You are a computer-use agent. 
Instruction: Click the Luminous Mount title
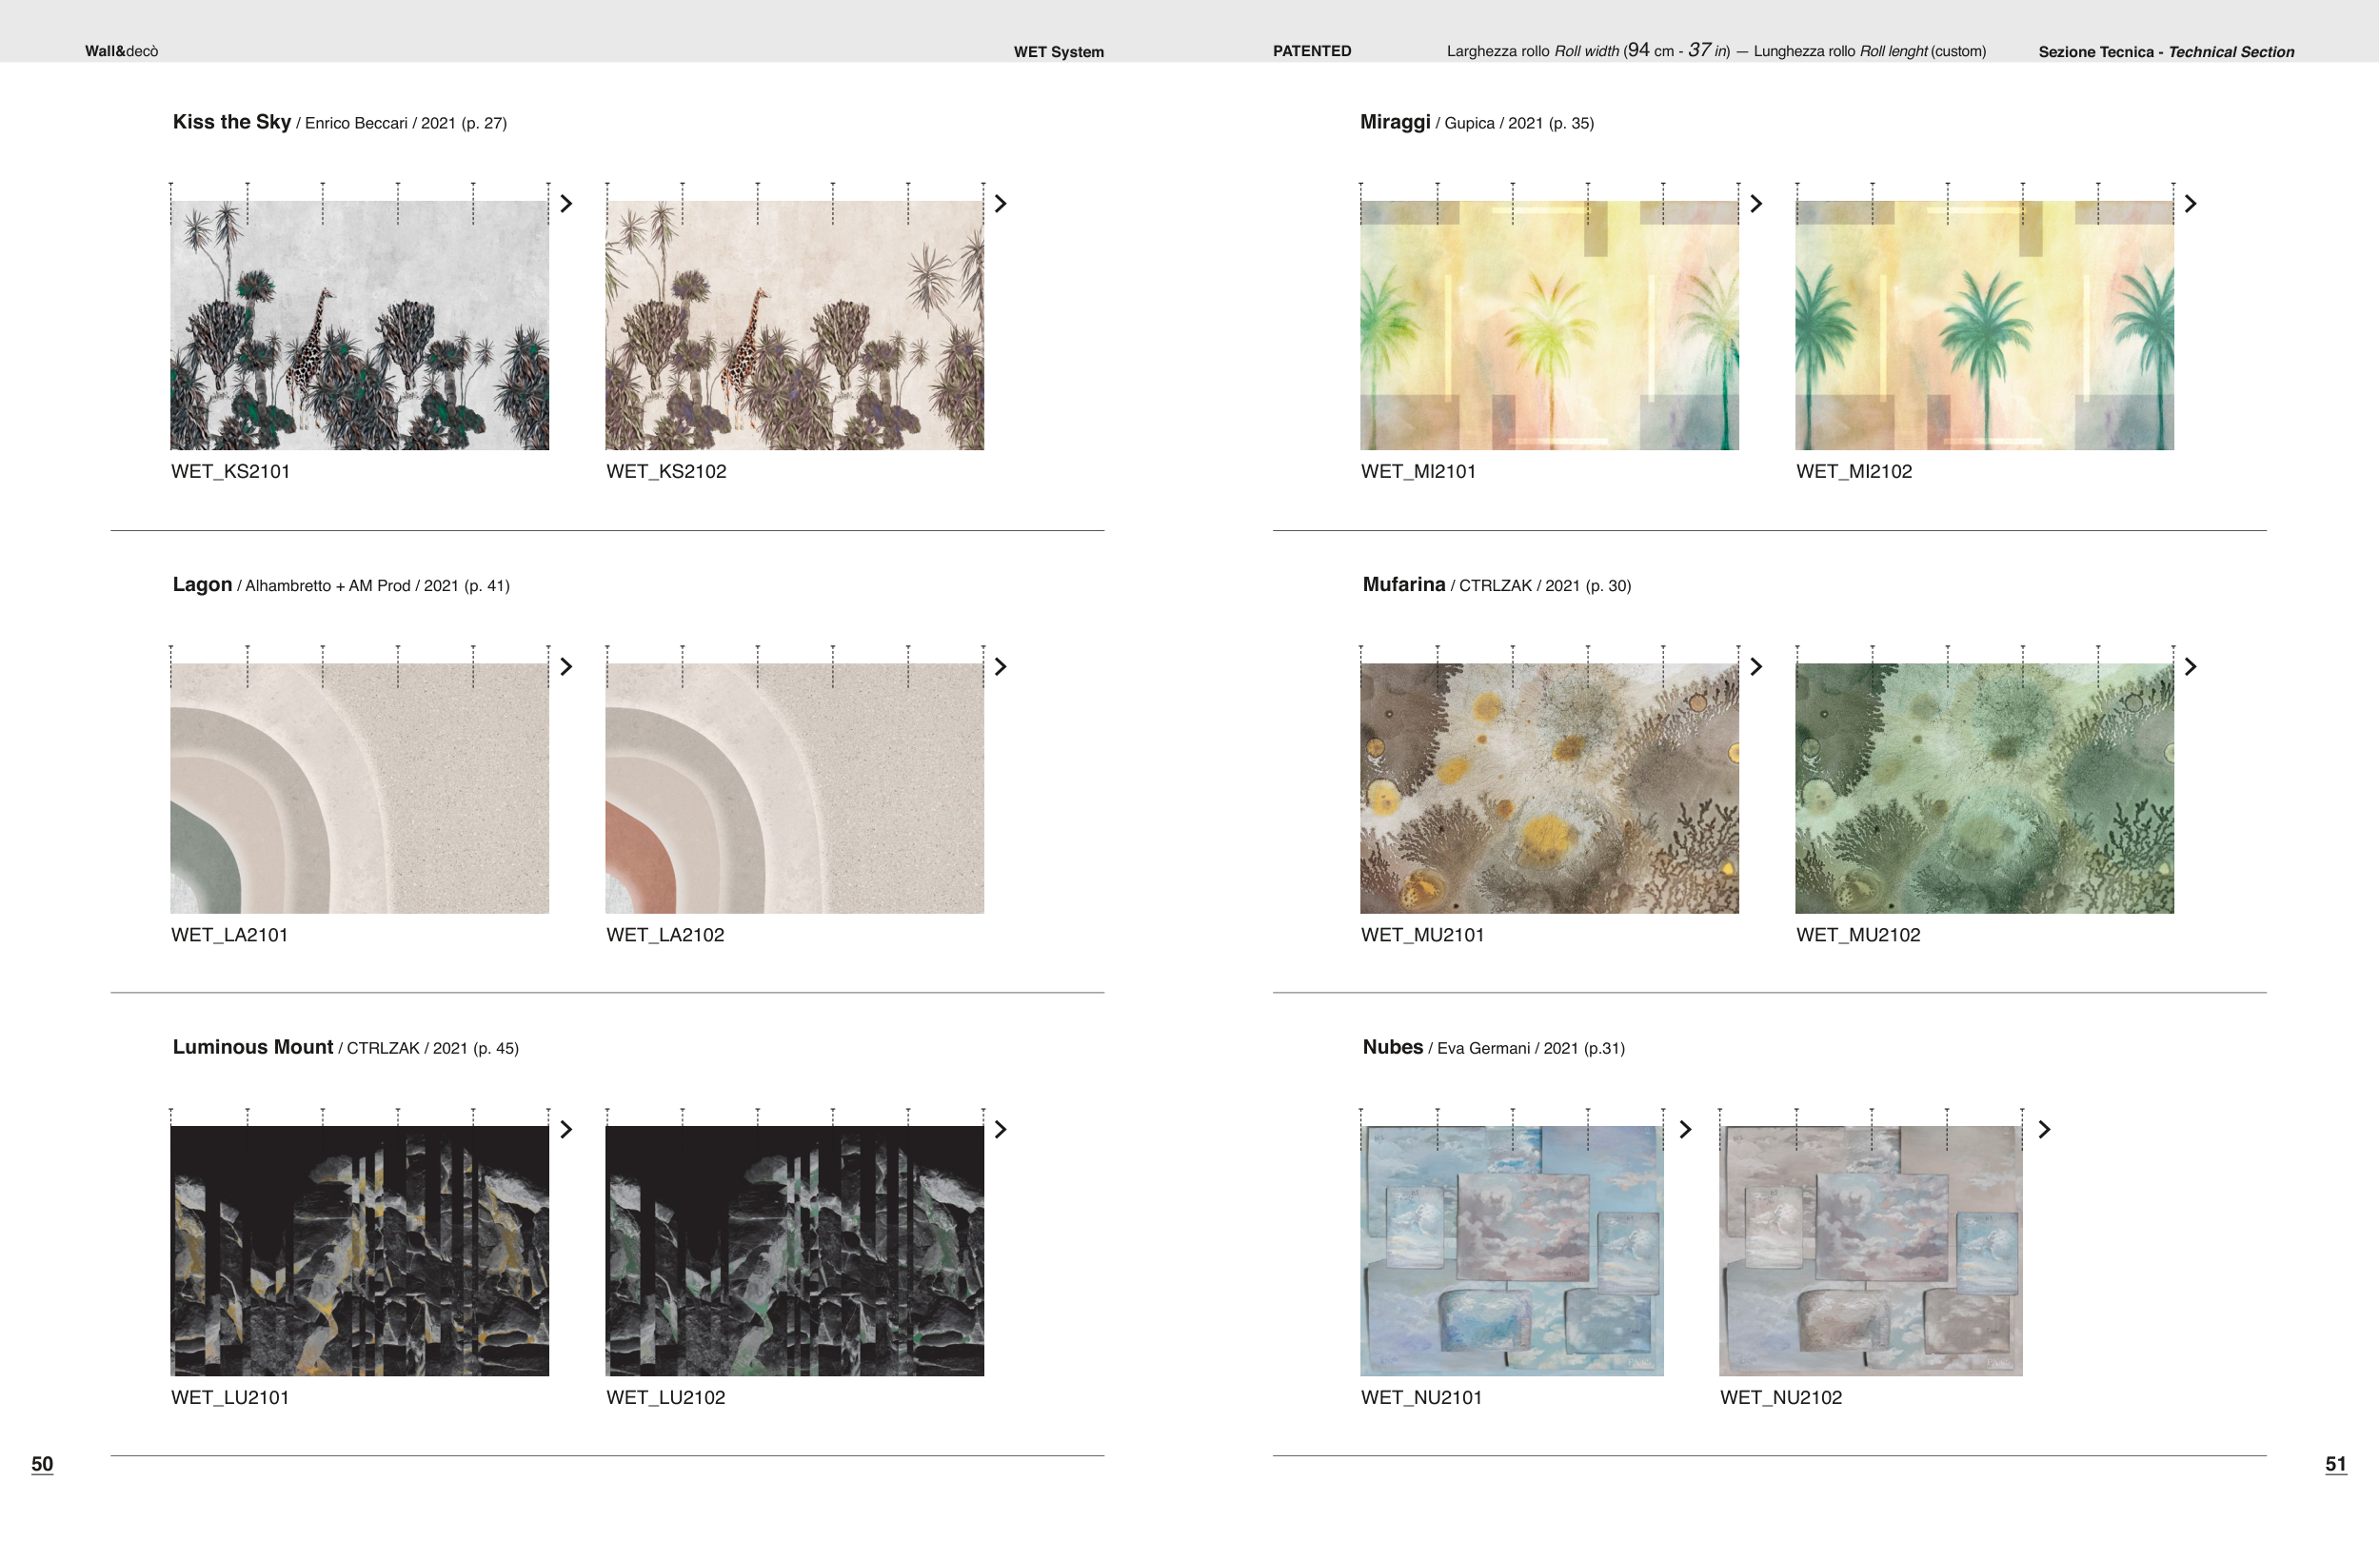(x=253, y=1047)
